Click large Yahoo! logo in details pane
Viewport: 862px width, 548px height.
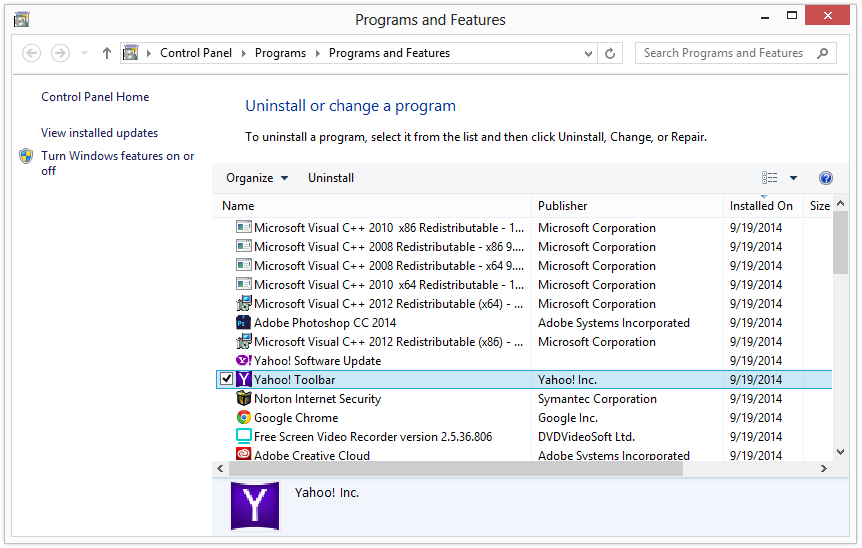click(255, 506)
